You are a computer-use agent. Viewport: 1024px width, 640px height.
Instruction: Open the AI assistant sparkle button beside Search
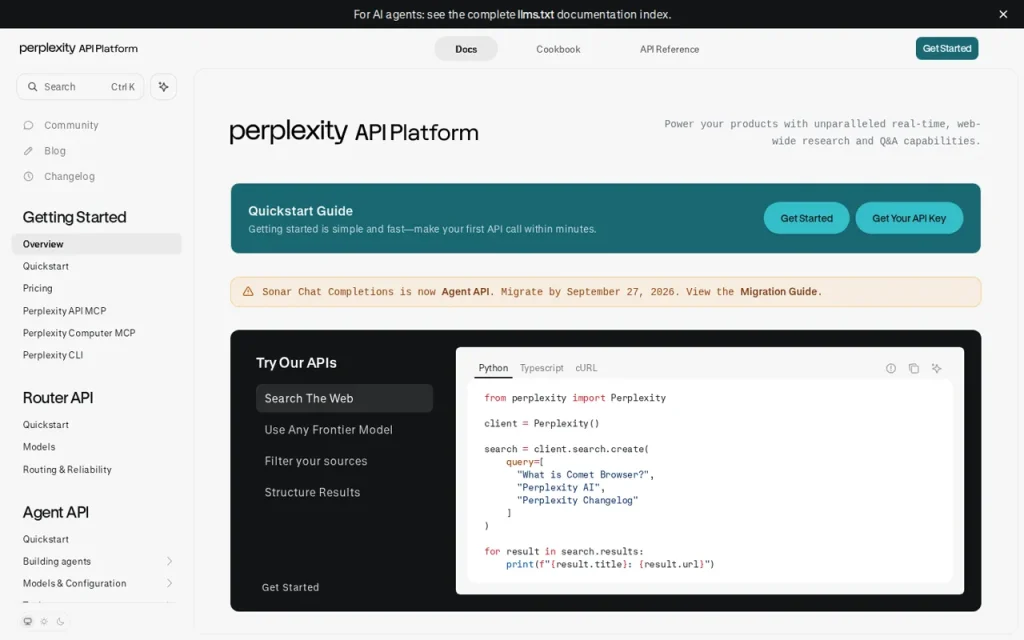163,87
